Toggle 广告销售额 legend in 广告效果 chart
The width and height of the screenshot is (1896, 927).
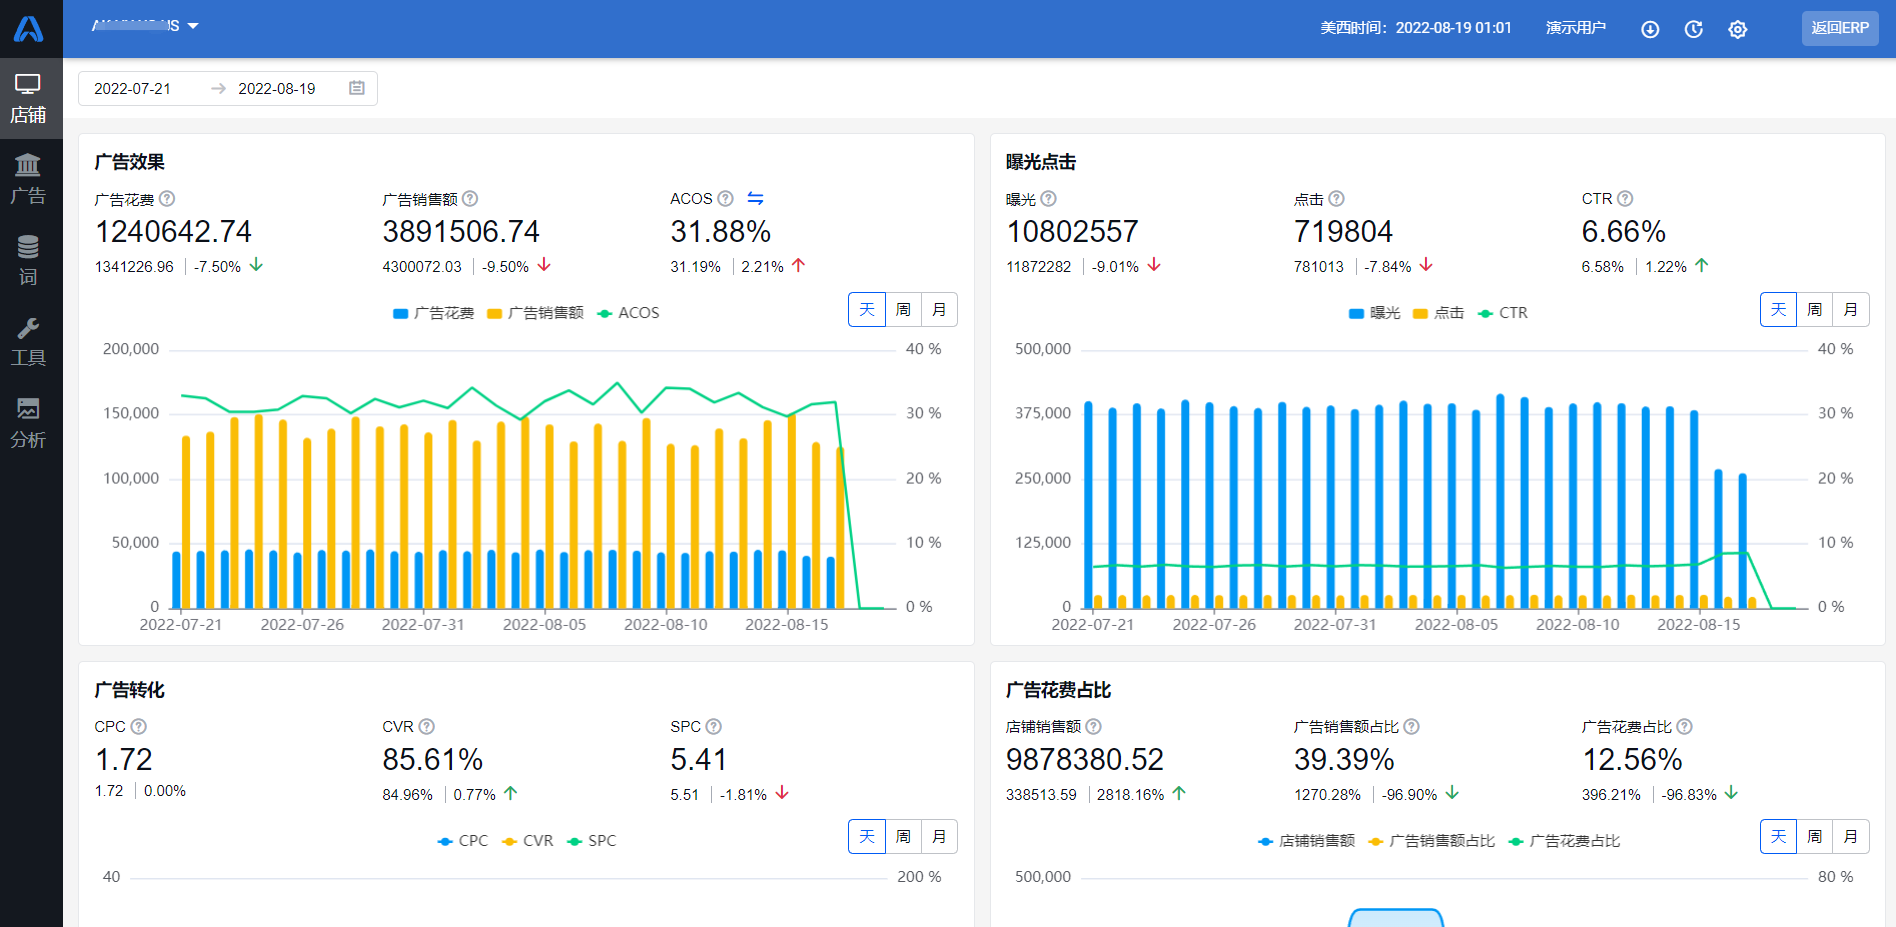535,313
